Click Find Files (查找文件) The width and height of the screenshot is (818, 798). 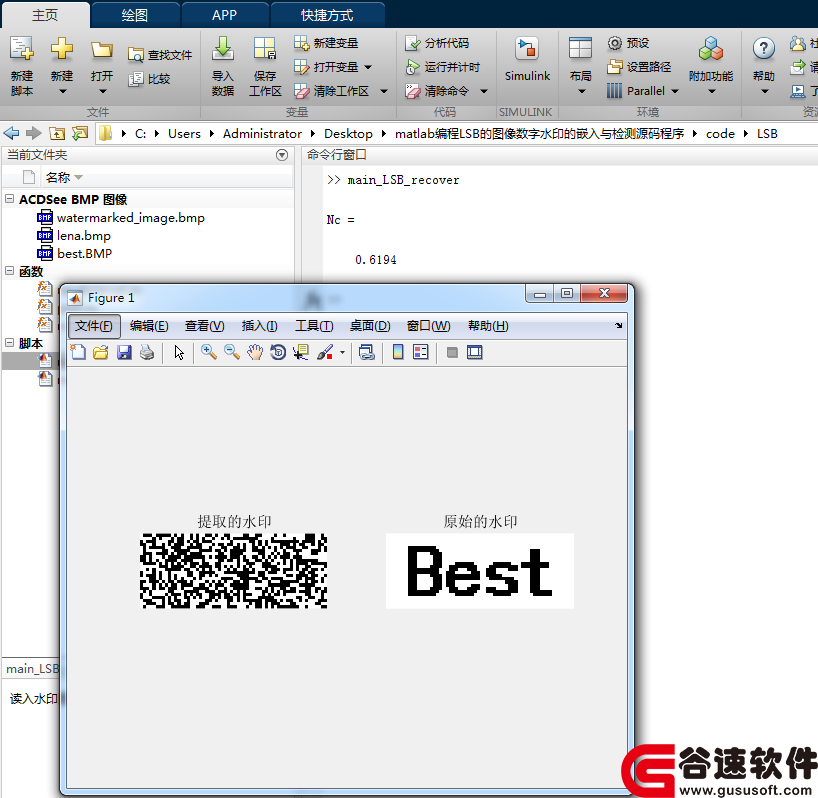(160, 55)
